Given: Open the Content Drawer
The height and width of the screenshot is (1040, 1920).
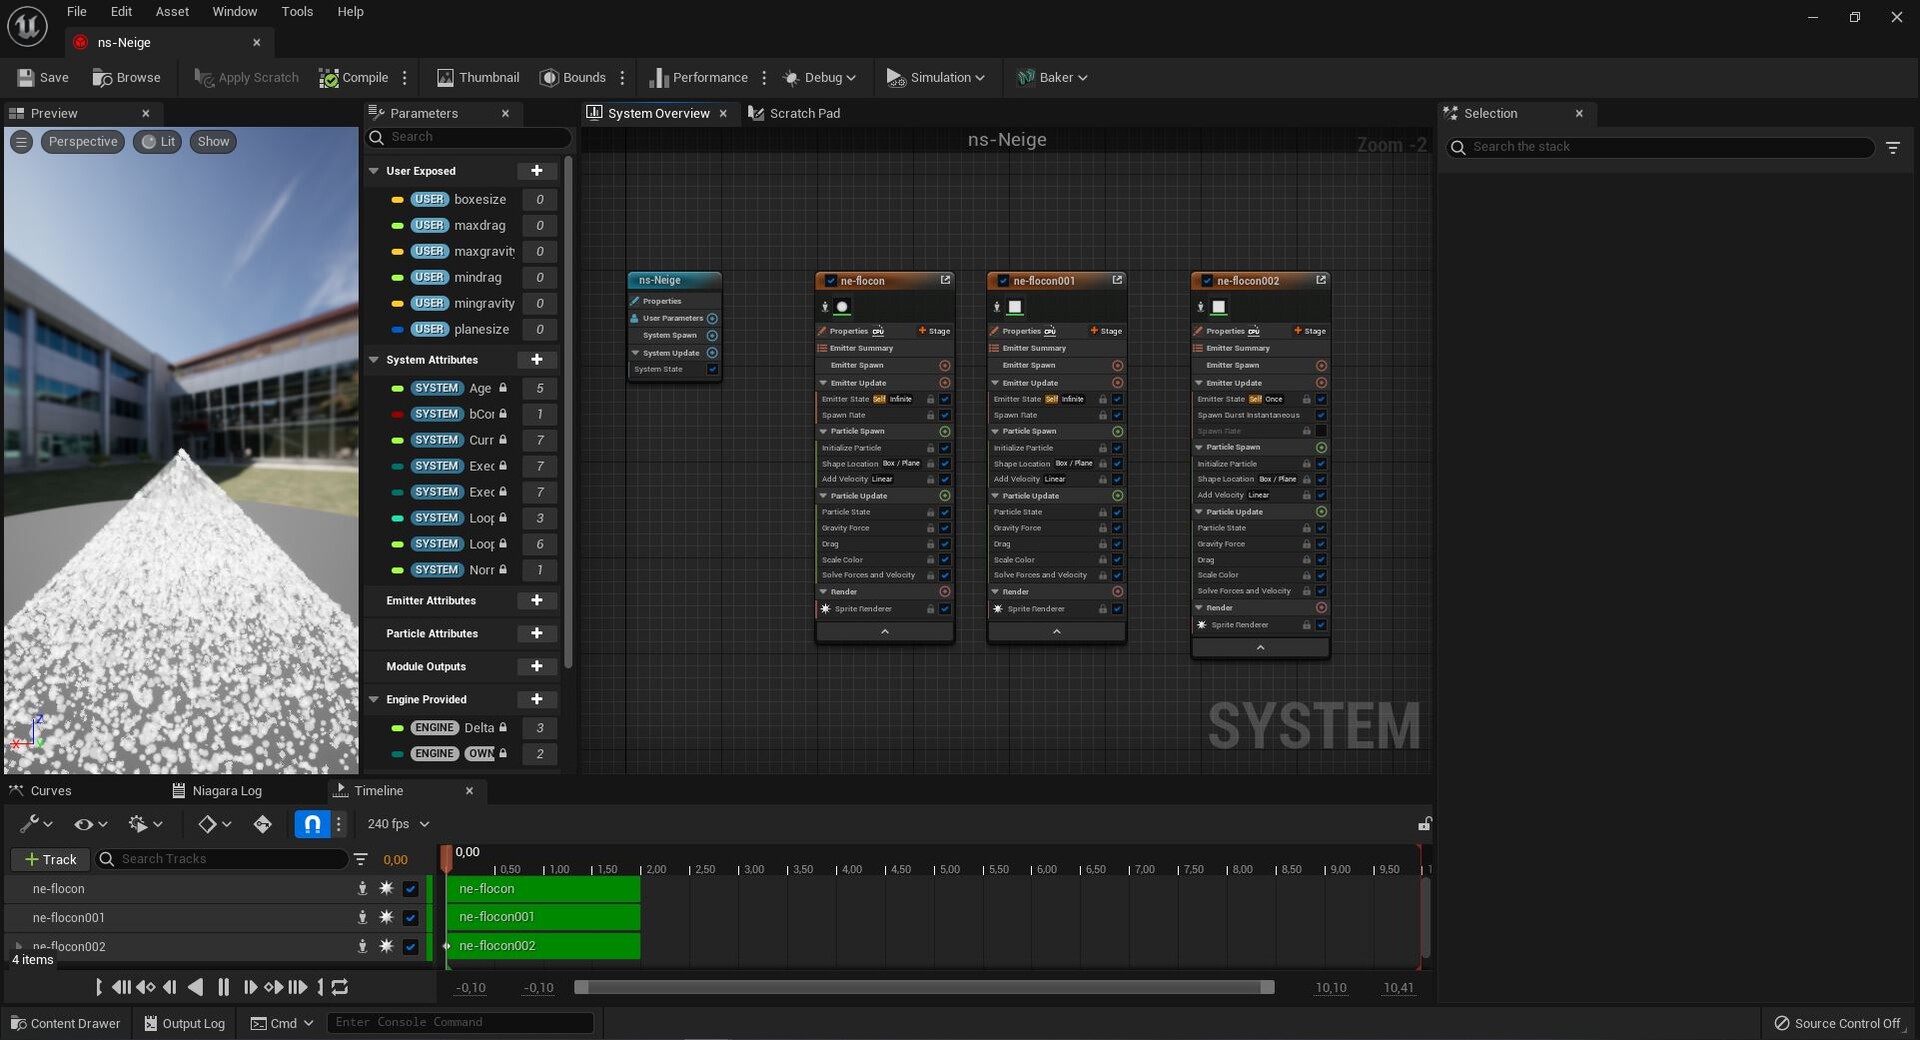Looking at the screenshot, I should 65,1023.
